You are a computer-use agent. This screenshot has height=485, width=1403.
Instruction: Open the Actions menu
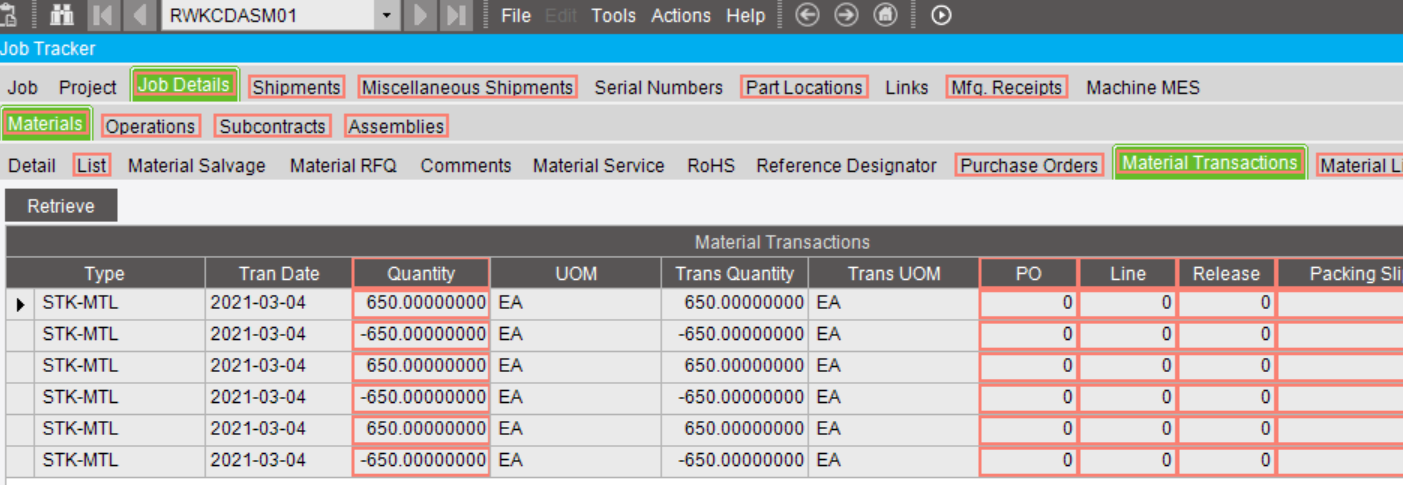[681, 15]
